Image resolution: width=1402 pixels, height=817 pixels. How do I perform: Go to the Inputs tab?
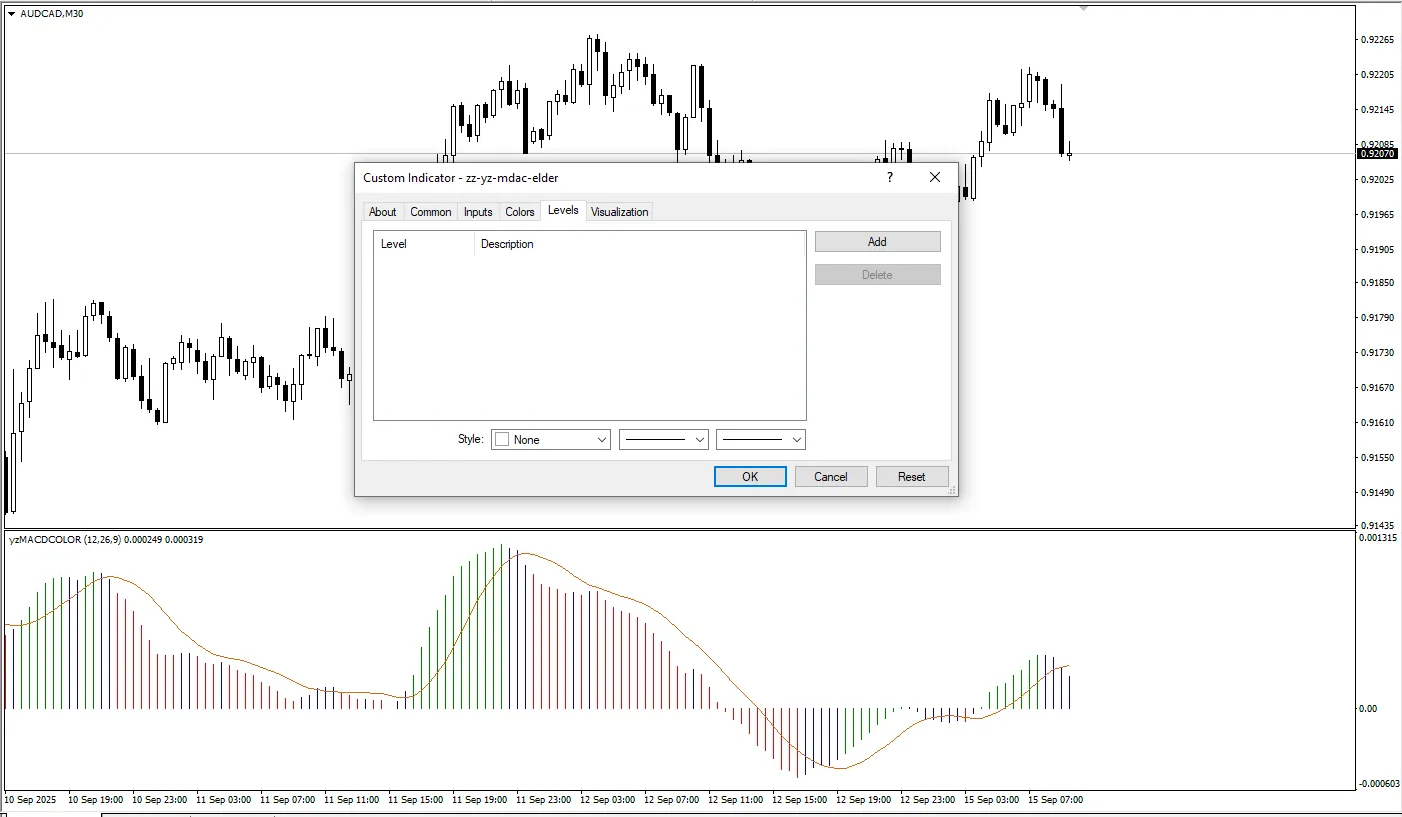tap(478, 212)
